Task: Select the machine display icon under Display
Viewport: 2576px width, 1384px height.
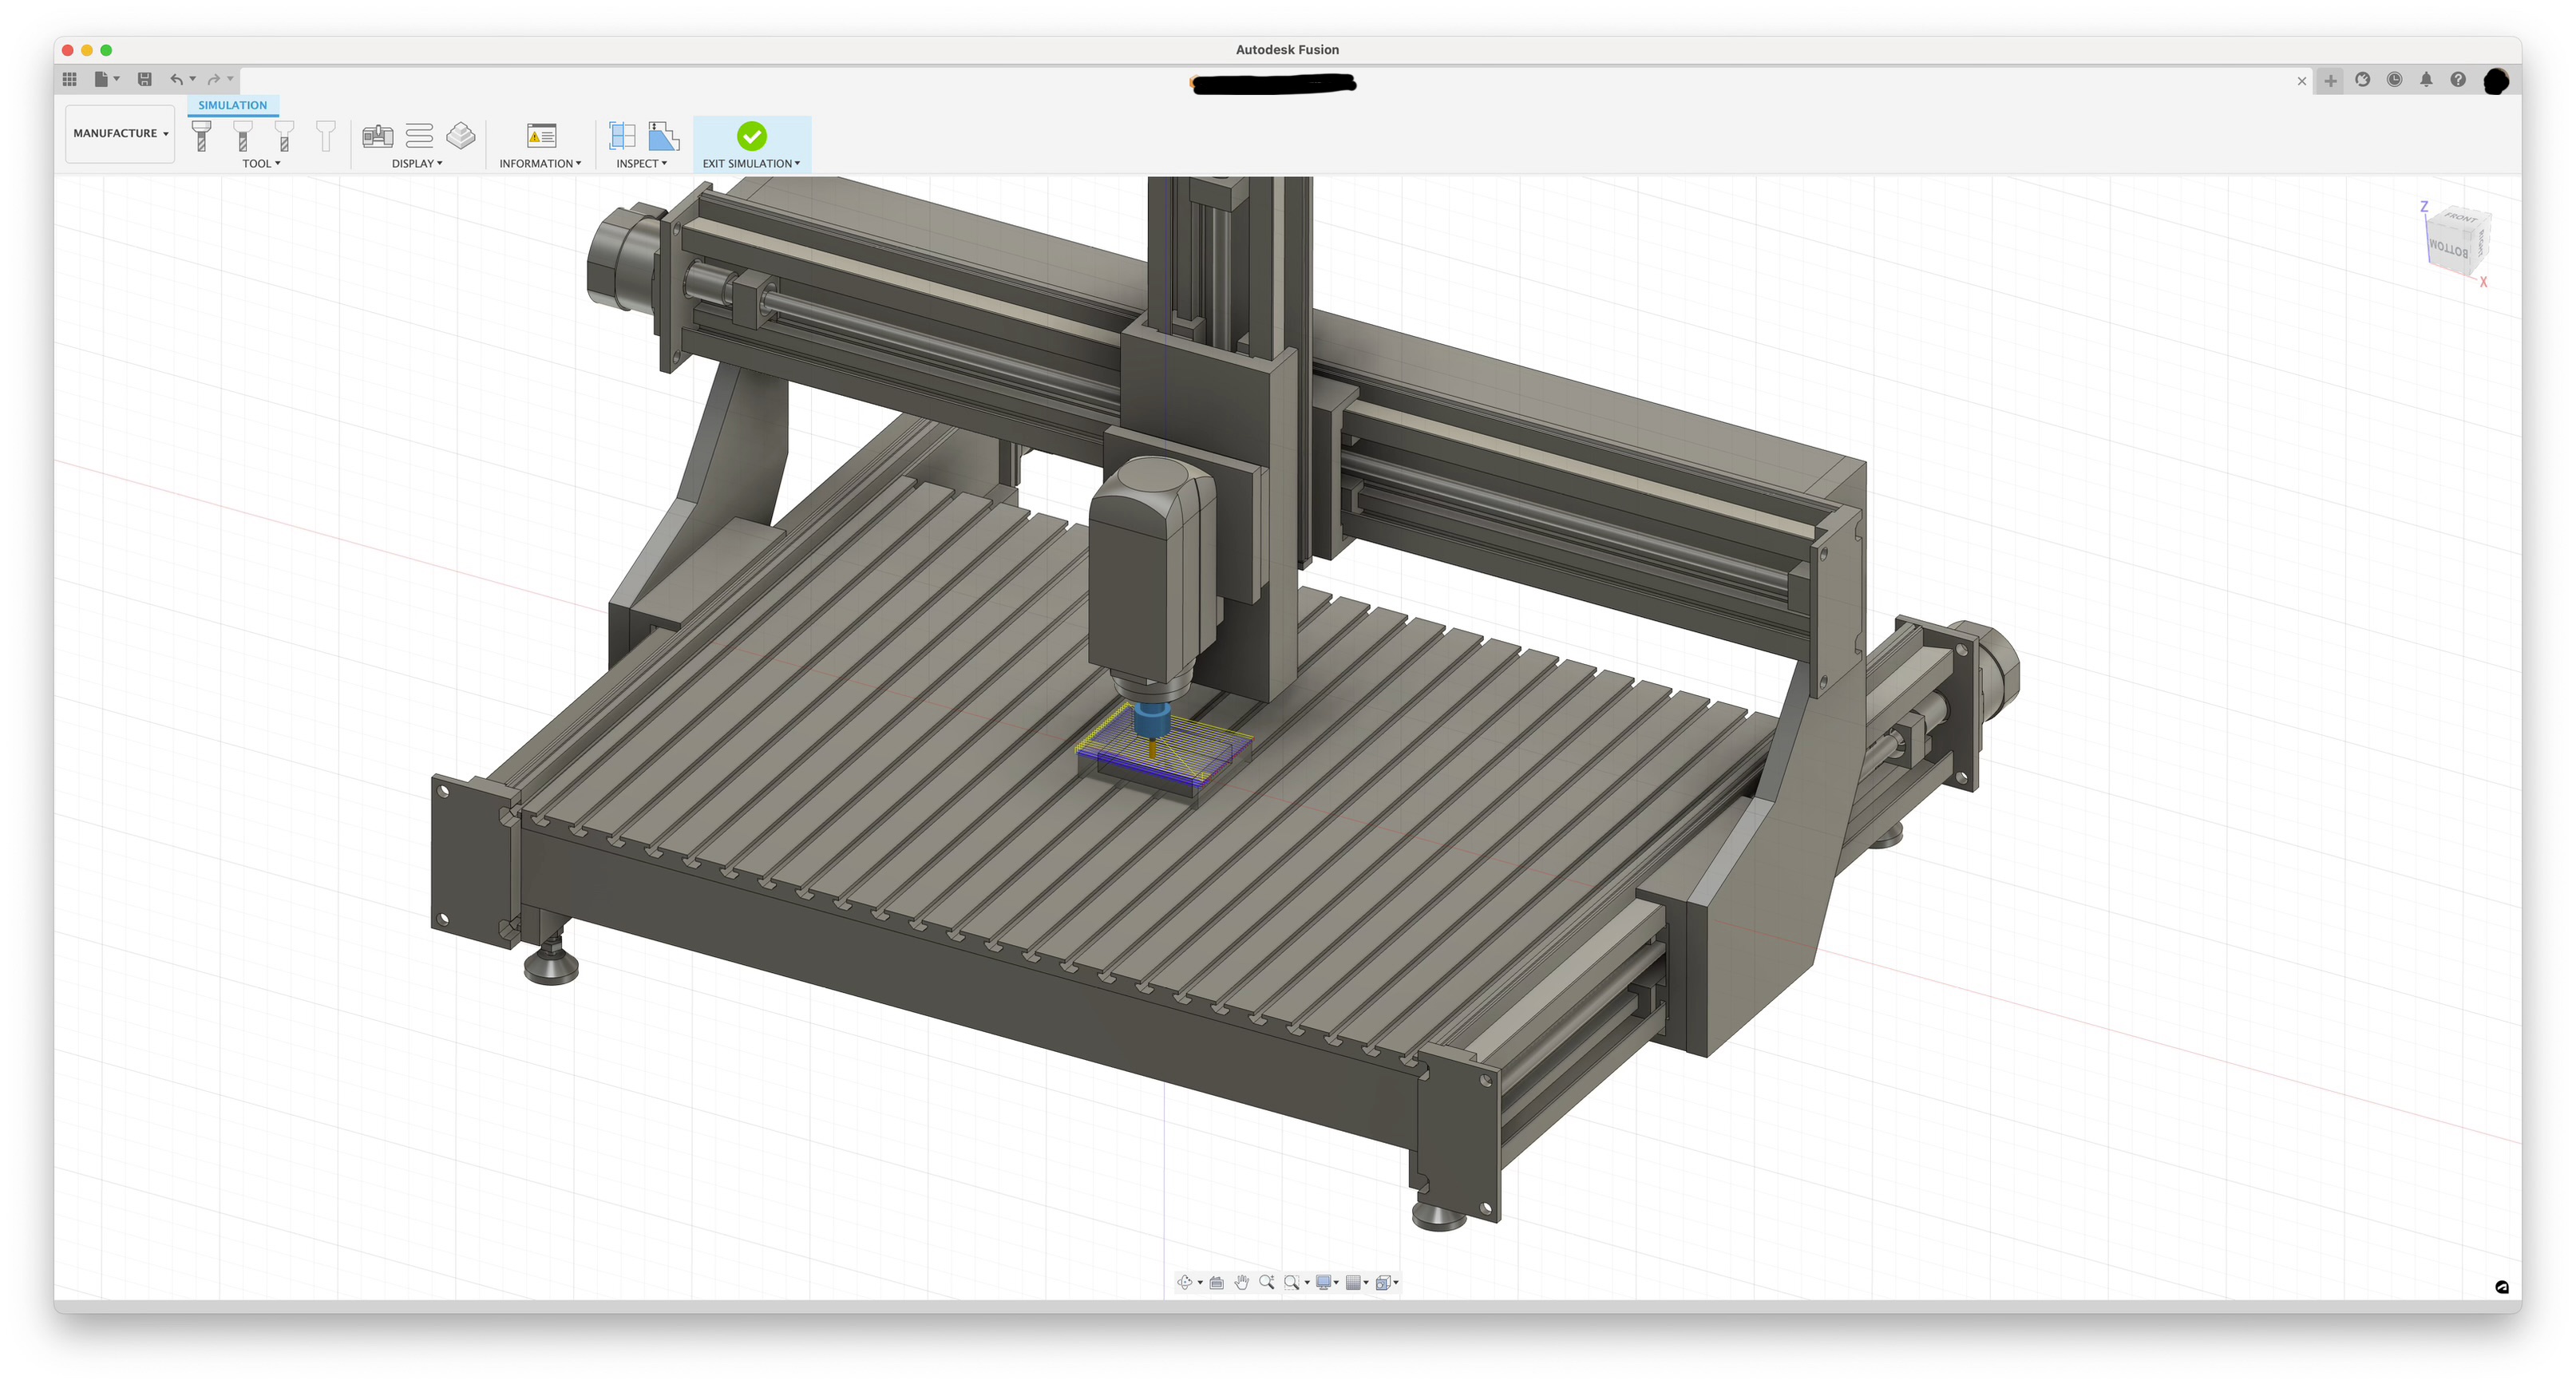Action: (378, 136)
